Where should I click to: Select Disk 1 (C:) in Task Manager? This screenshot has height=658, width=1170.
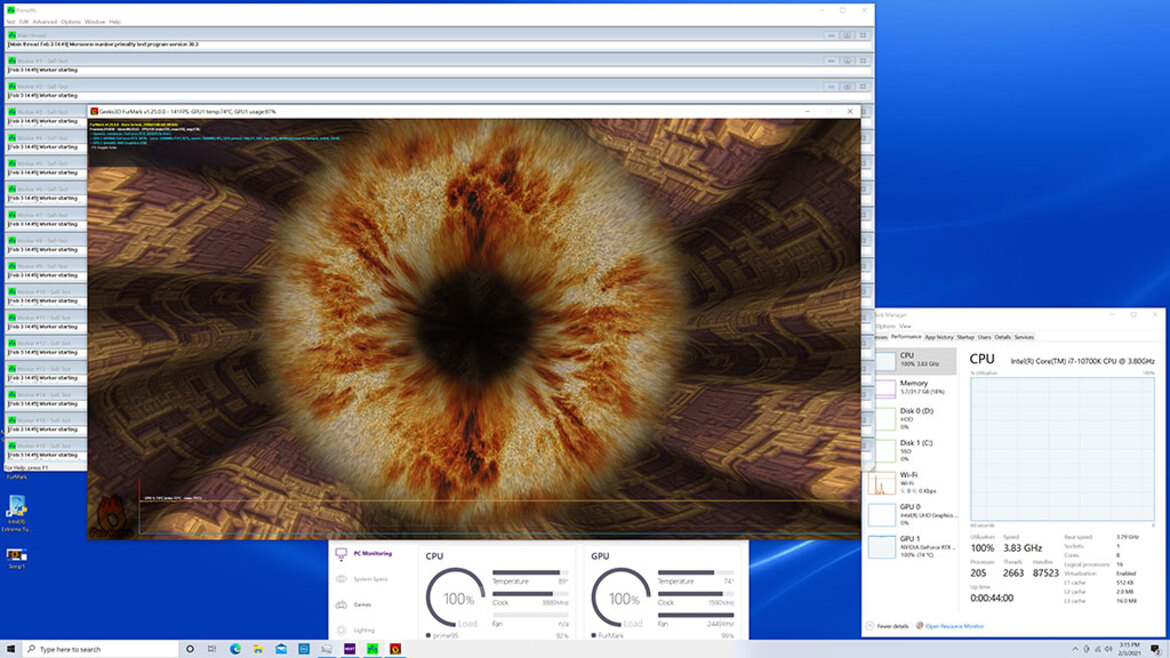916,451
